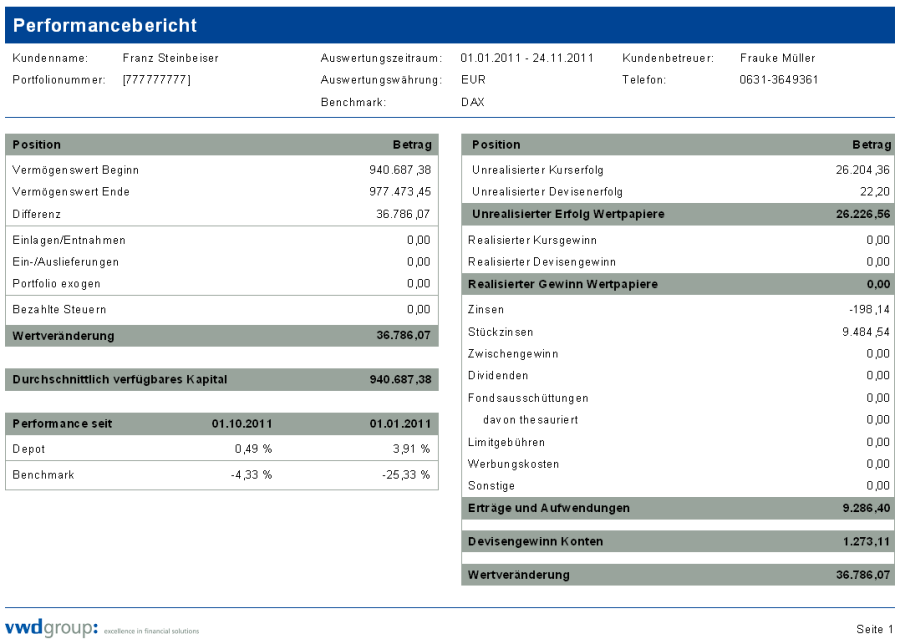Click the Durchschnittlich verfügbares Kapital row label
Image resolution: width=900 pixels, height=639 pixels.
click(x=119, y=380)
